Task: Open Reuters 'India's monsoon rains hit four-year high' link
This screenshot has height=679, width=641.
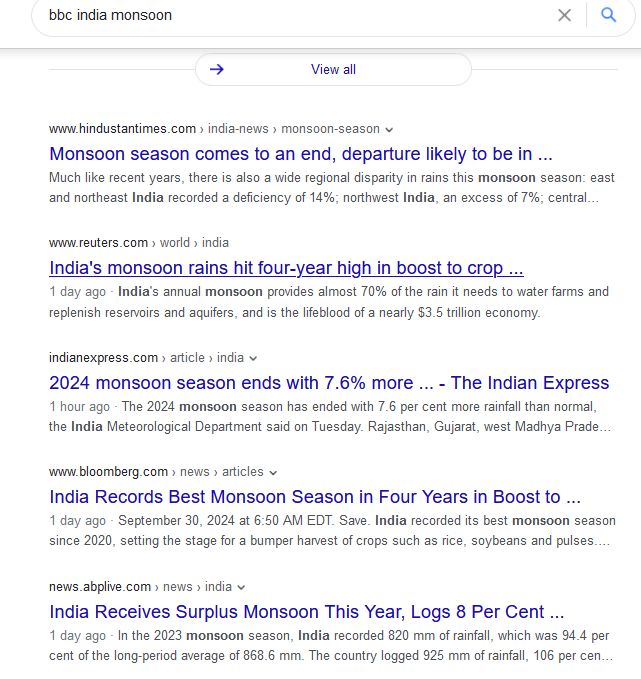Action: [x=286, y=268]
